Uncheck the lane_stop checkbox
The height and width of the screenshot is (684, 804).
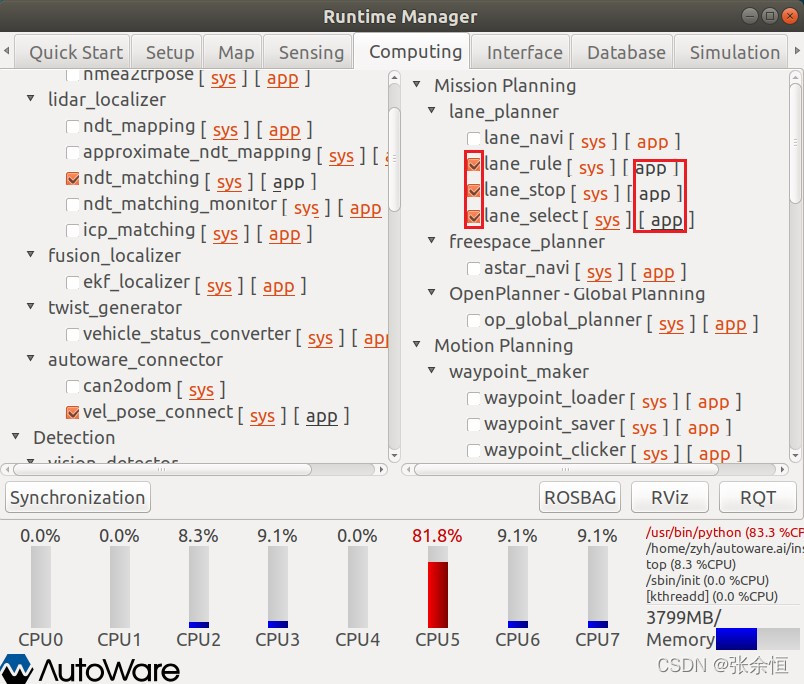point(474,191)
